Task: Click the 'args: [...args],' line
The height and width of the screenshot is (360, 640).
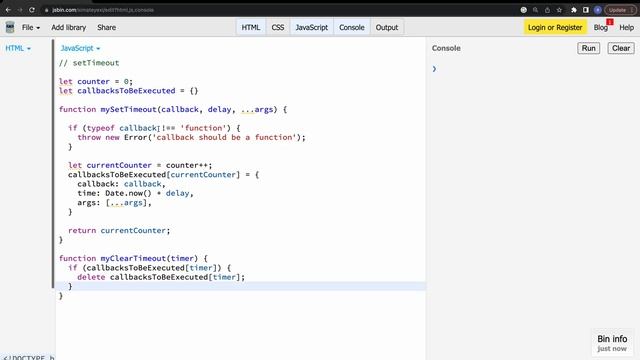Action: click(114, 202)
